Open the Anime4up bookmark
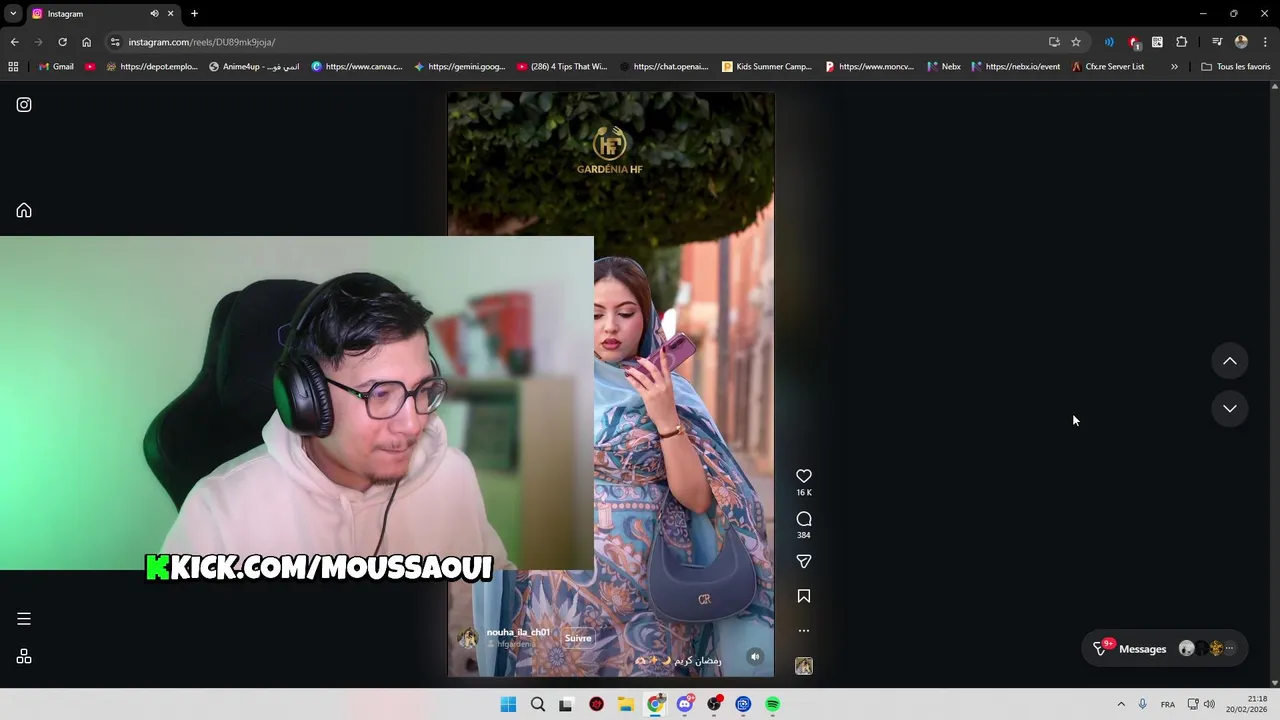 (254, 67)
